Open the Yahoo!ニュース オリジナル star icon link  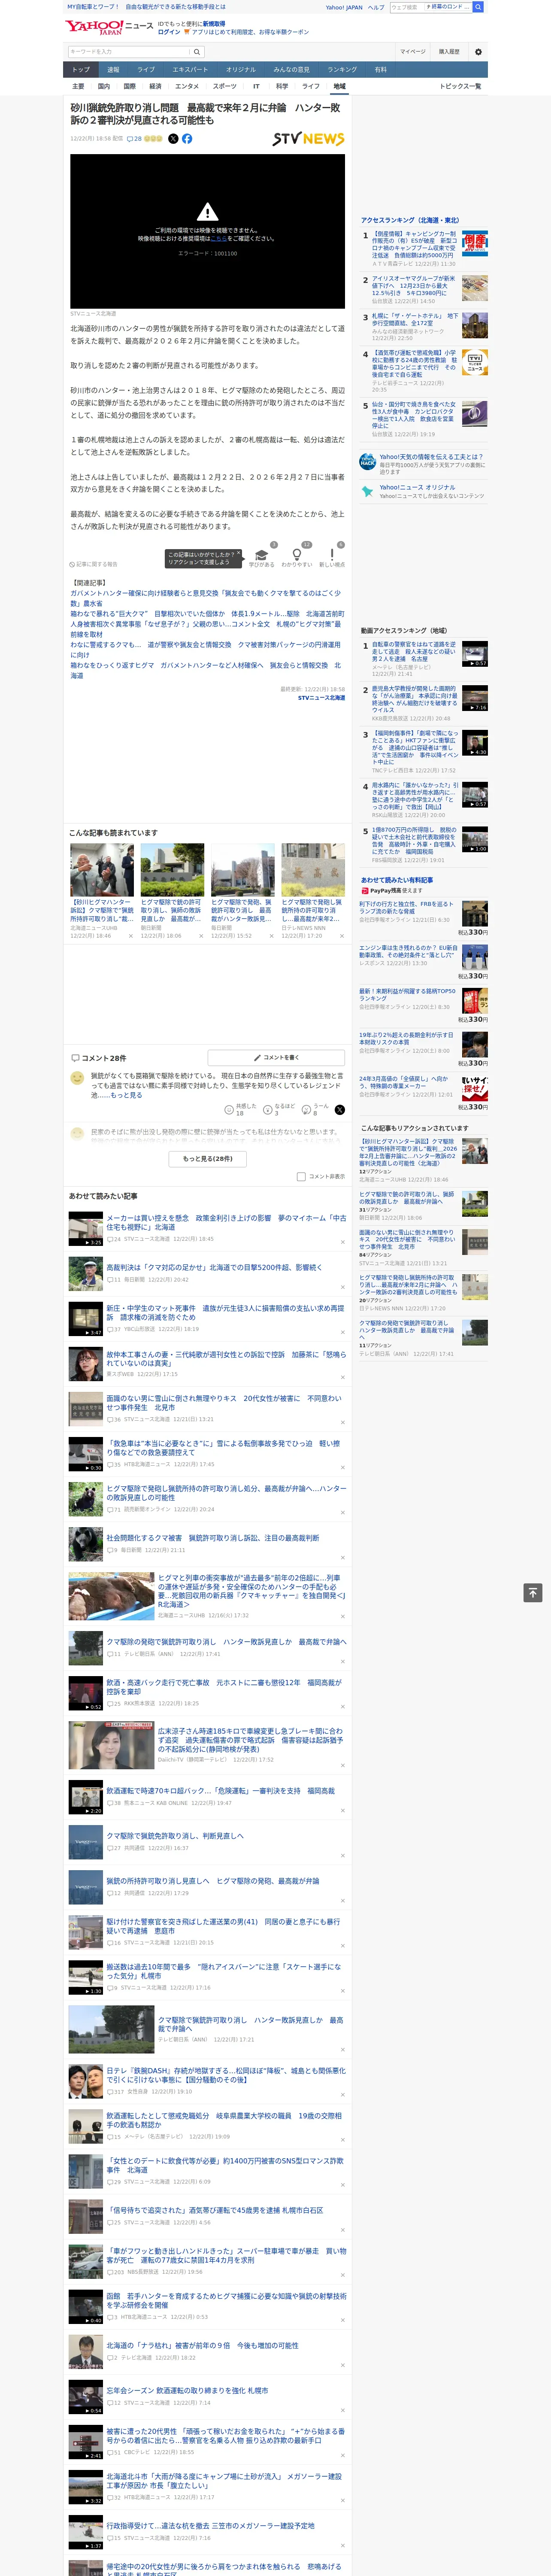[x=367, y=491]
